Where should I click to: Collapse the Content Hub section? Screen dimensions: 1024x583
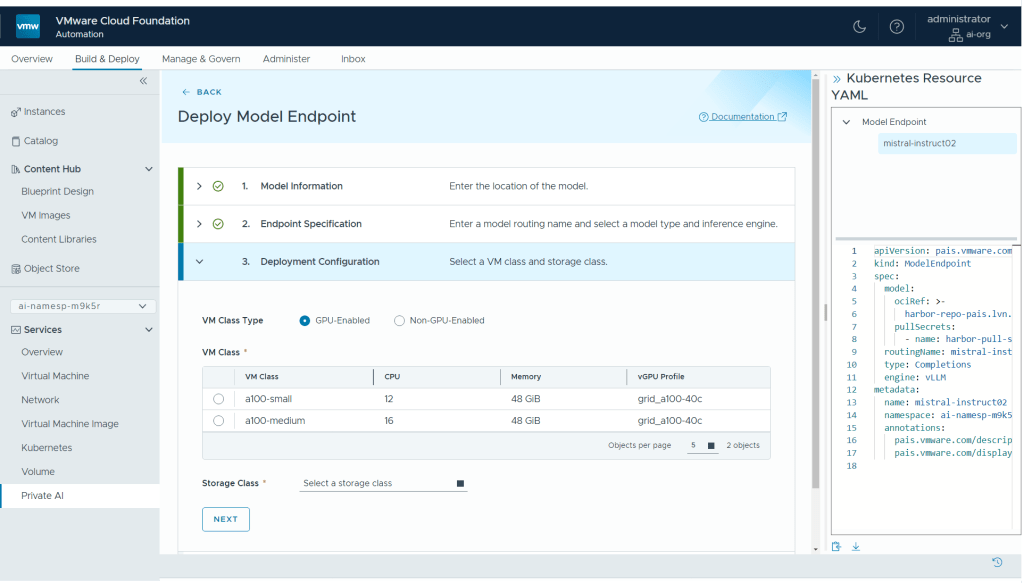pyautogui.click(x=149, y=169)
